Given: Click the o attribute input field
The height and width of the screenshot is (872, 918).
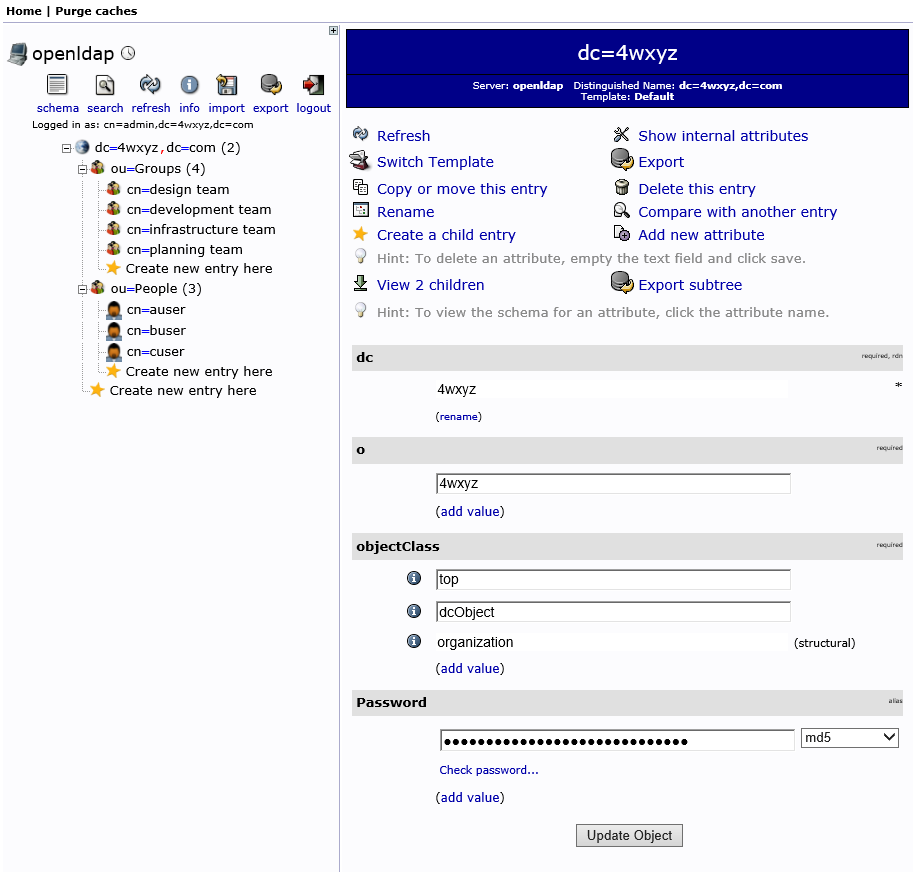Looking at the screenshot, I should (613, 484).
